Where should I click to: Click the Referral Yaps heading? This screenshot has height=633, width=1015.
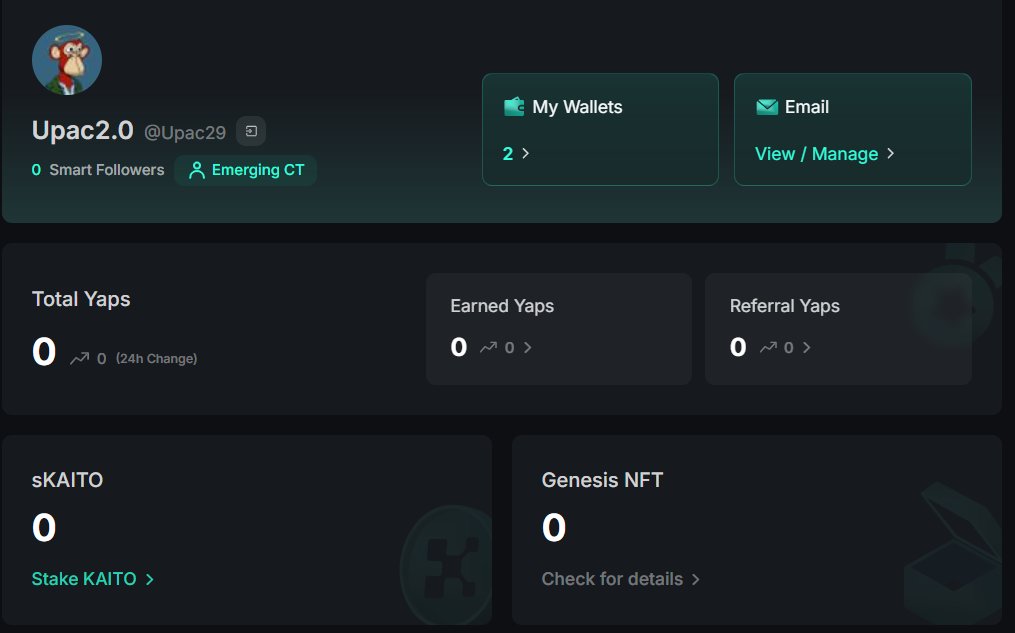click(x=785, y=305)
